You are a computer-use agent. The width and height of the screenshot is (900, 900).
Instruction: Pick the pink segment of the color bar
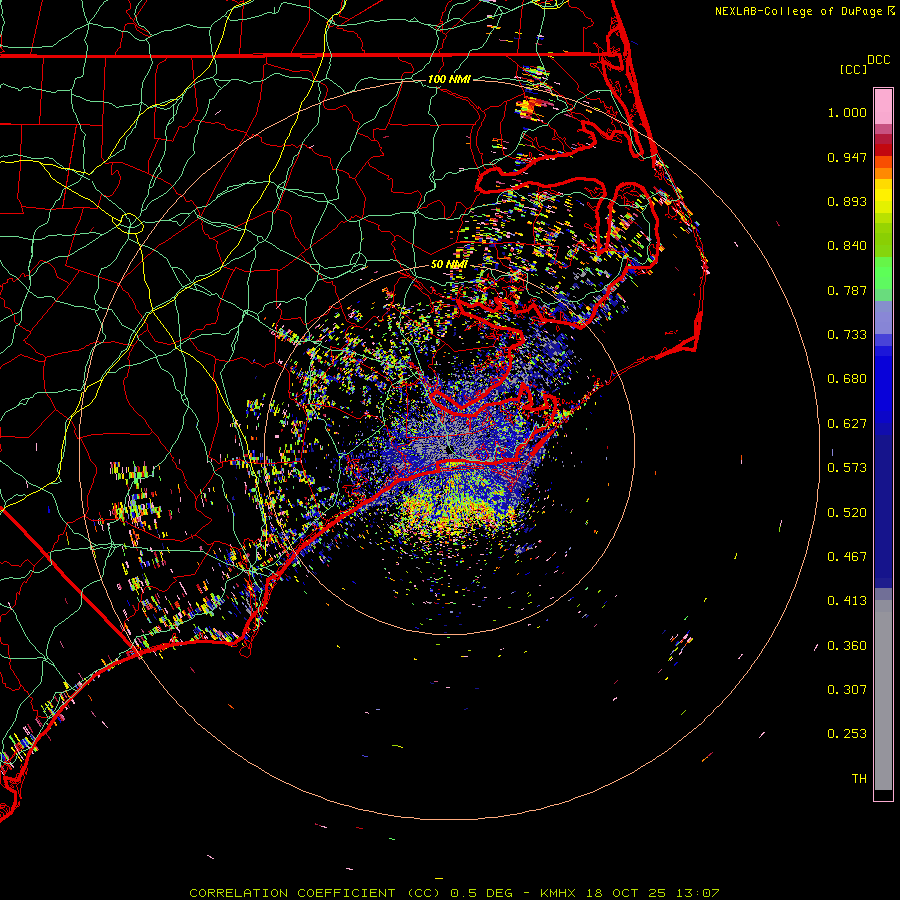pyautogui.click(x=883, y=107)
